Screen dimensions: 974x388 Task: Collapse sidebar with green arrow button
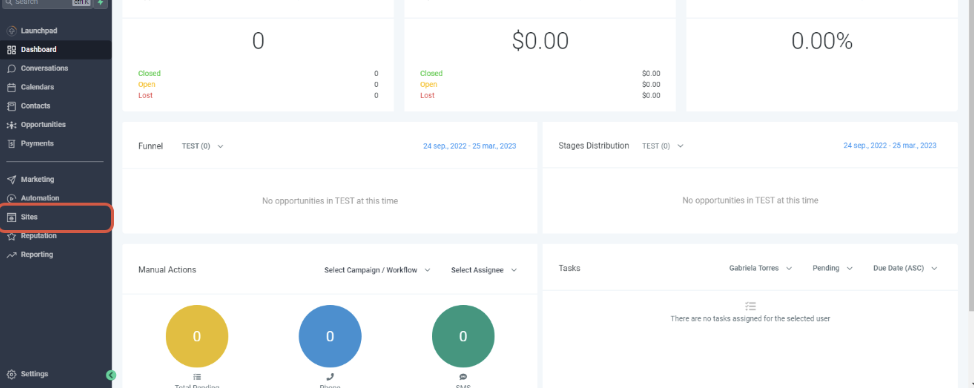pos(111,375)
